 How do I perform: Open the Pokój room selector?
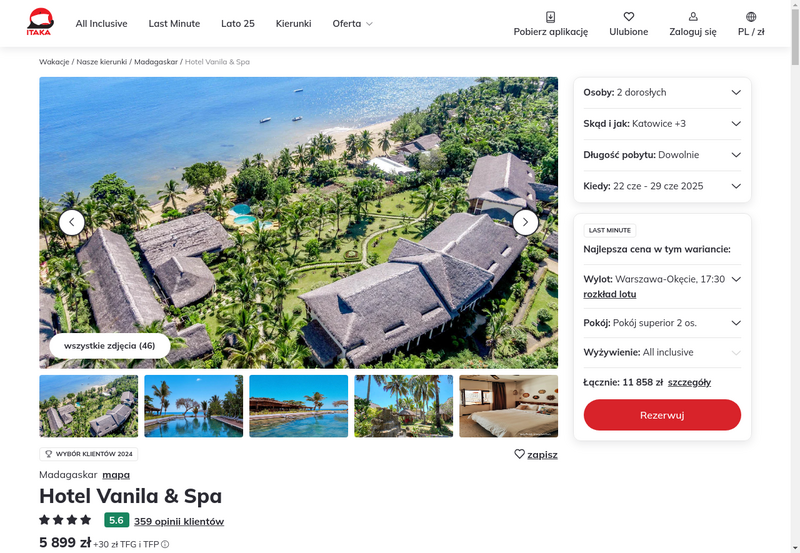coord(662,323)
